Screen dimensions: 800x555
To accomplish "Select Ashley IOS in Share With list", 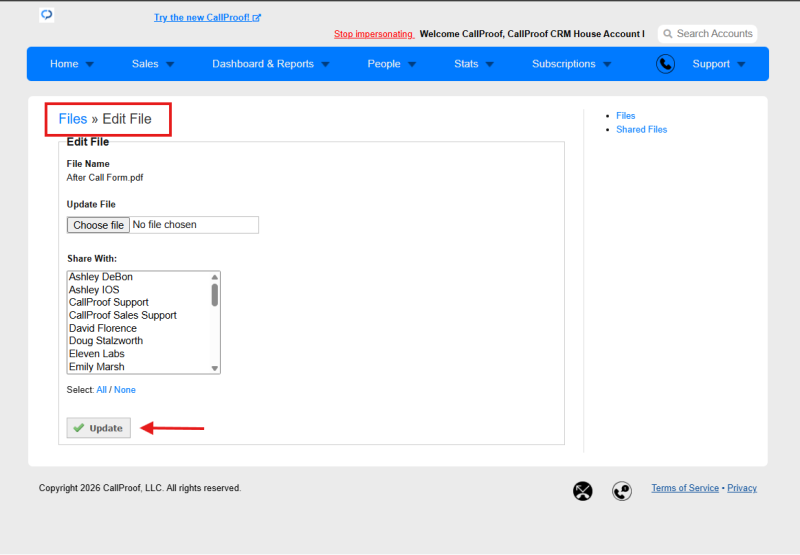I will pos(138,290).
